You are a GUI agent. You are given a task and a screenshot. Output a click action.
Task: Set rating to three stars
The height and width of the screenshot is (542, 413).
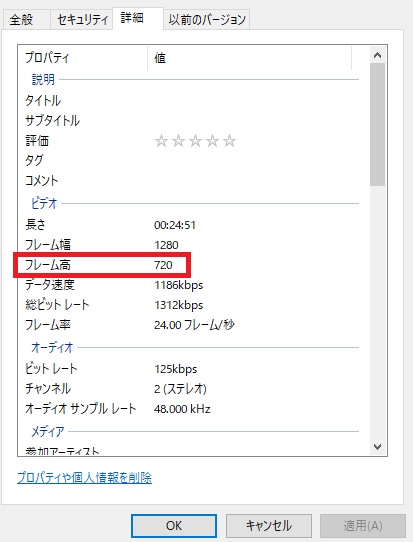click(x=195, y=141)
